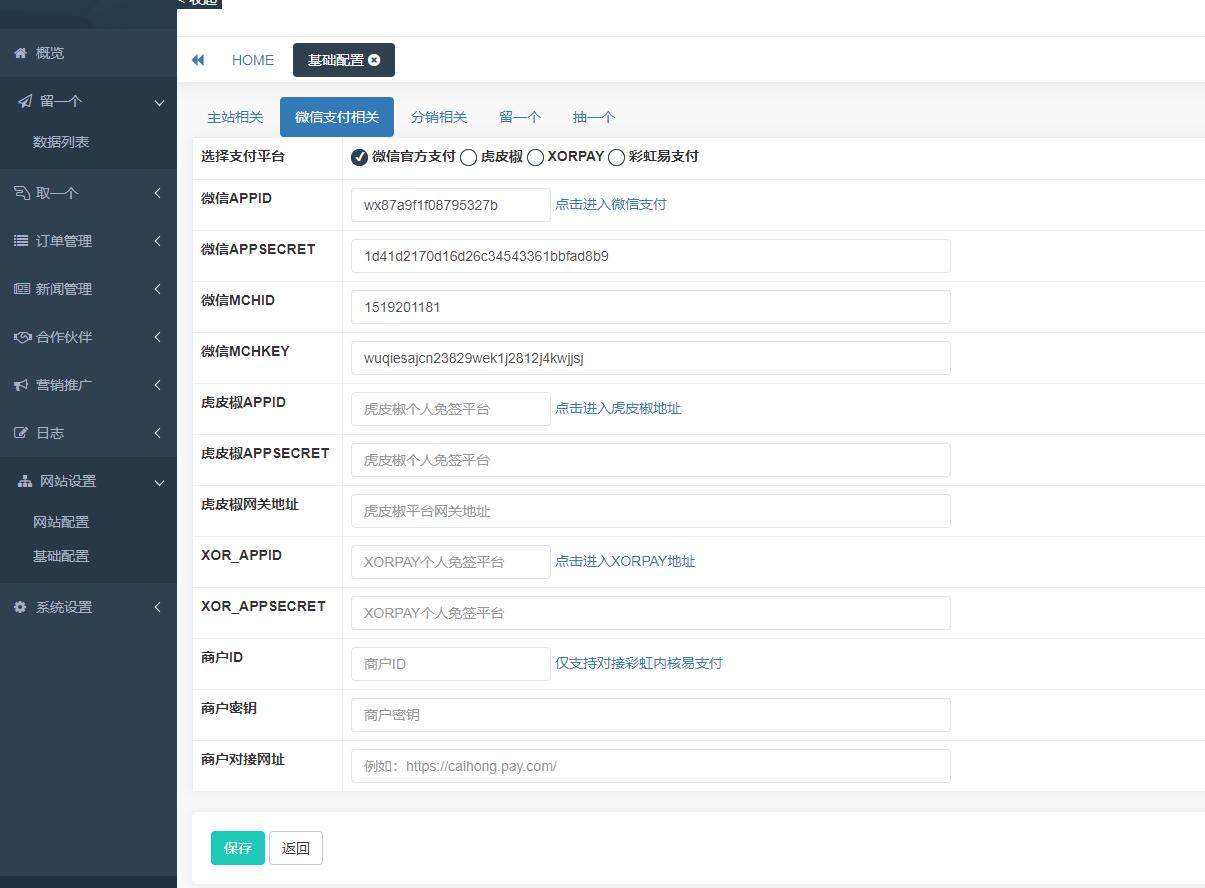Viewport: 1205px width, 888px height.
Task: Choose the 彩虹易支付 radio option
Action: tap(616, 157)
